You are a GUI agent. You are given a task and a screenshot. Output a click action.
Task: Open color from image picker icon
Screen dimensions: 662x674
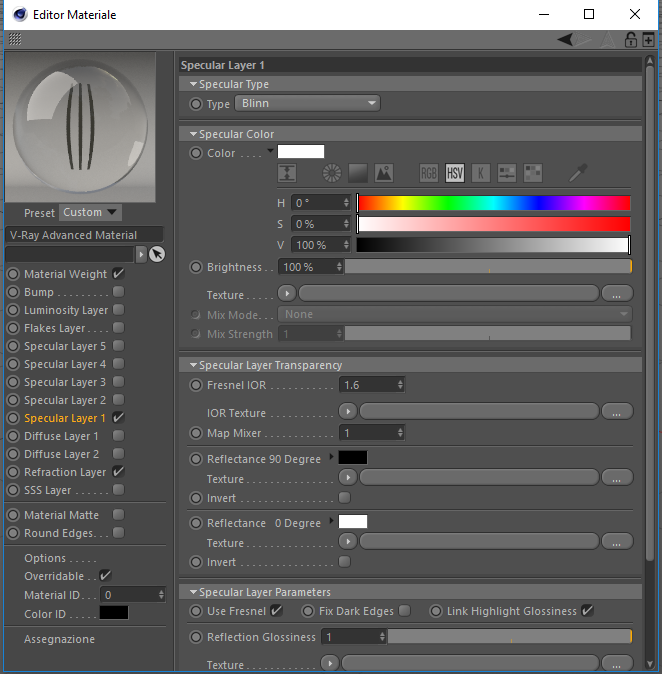coord(384,173)
